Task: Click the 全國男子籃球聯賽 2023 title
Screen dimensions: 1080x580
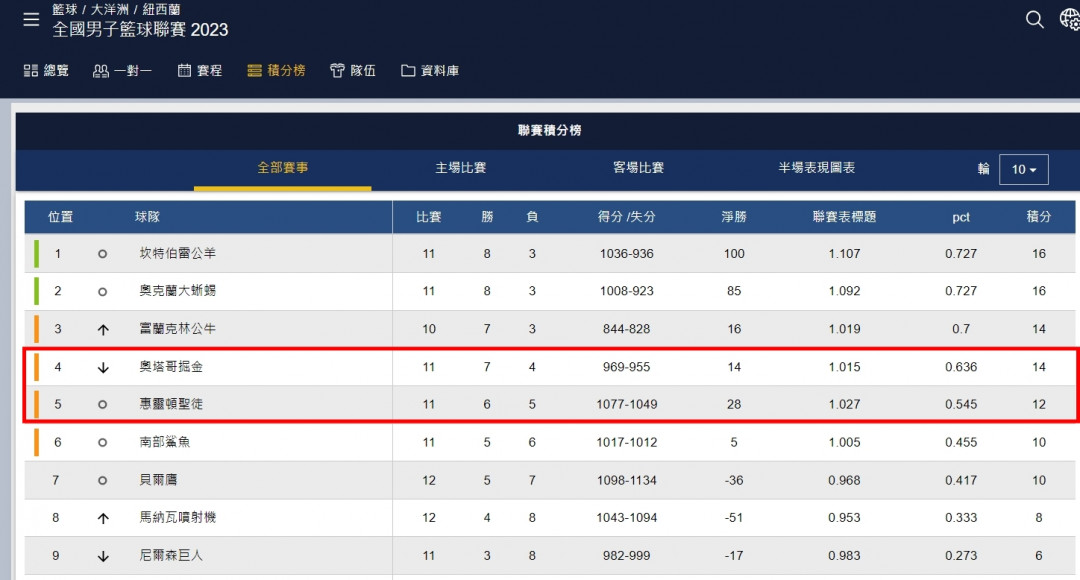Action: coord(140,30)
